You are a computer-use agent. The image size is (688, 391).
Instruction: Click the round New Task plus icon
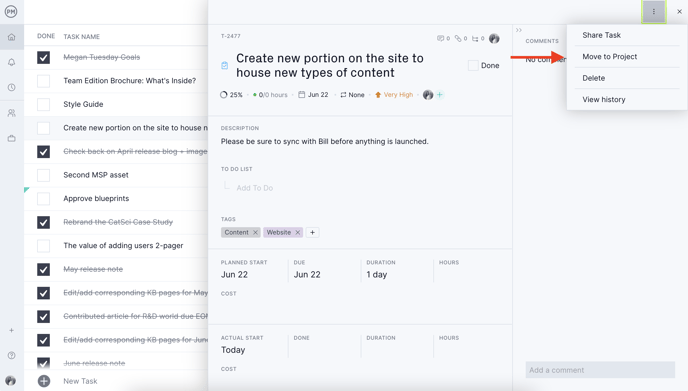click(x=44, y=381)
